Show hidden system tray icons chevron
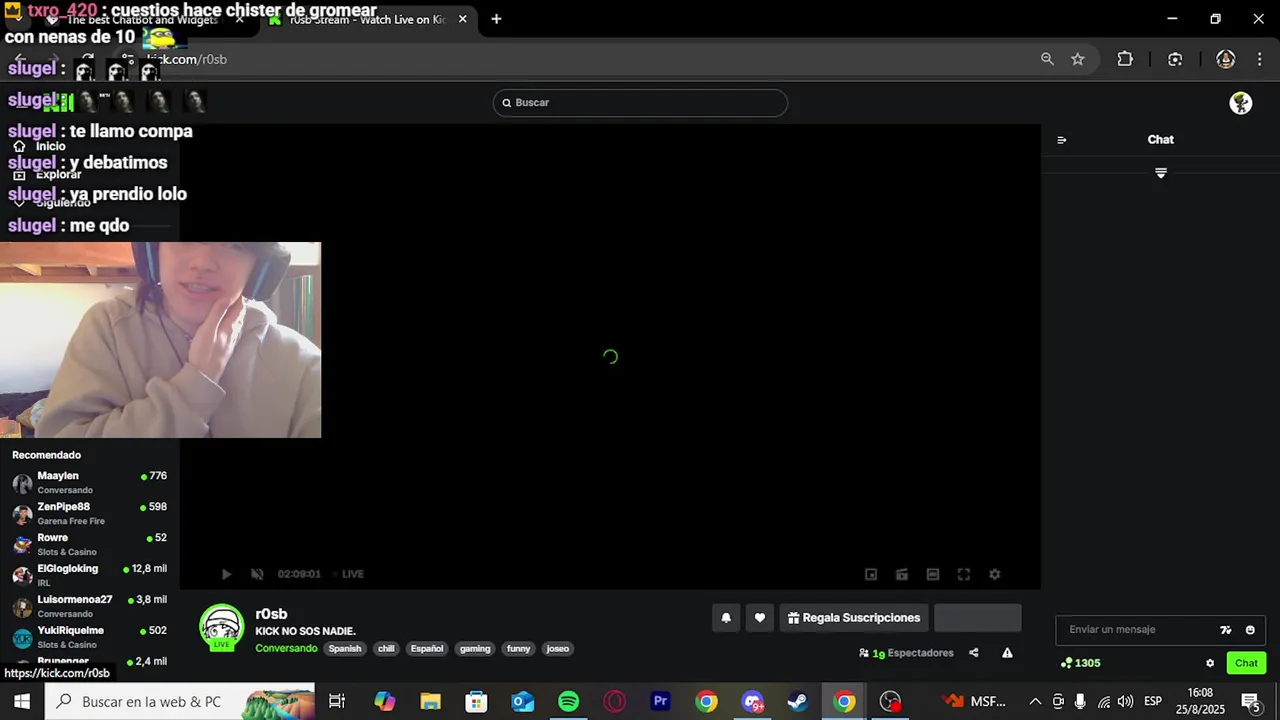Image resolution: width=1280 pixels, height=720 pixels. pos(1035,702)
